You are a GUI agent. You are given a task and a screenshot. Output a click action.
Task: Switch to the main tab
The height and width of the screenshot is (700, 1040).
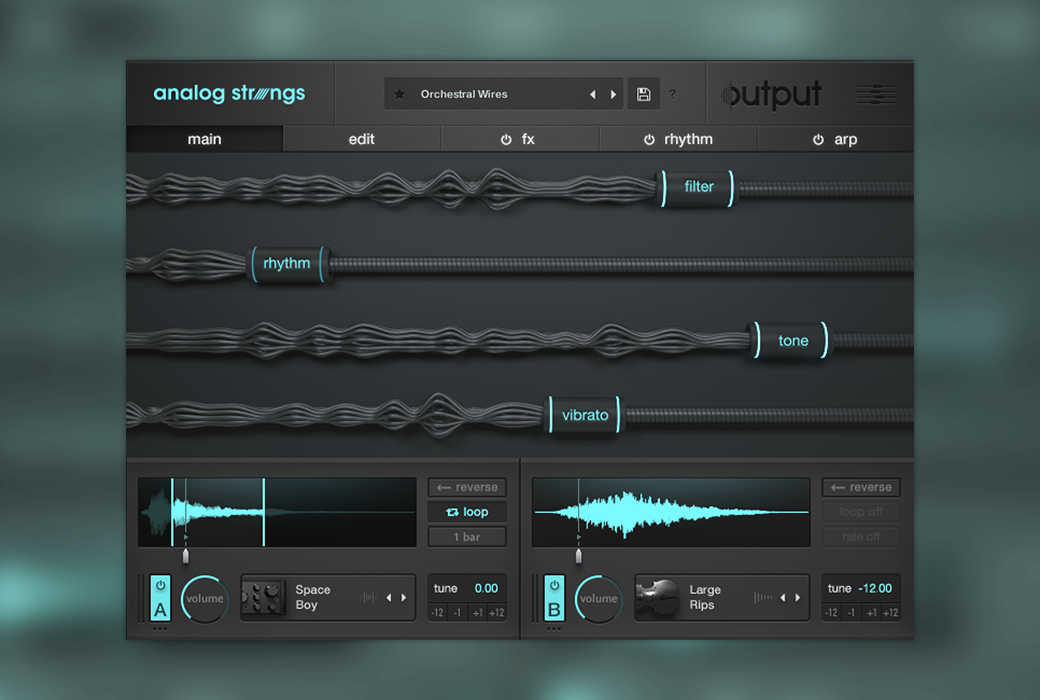[x=204, y=139]
